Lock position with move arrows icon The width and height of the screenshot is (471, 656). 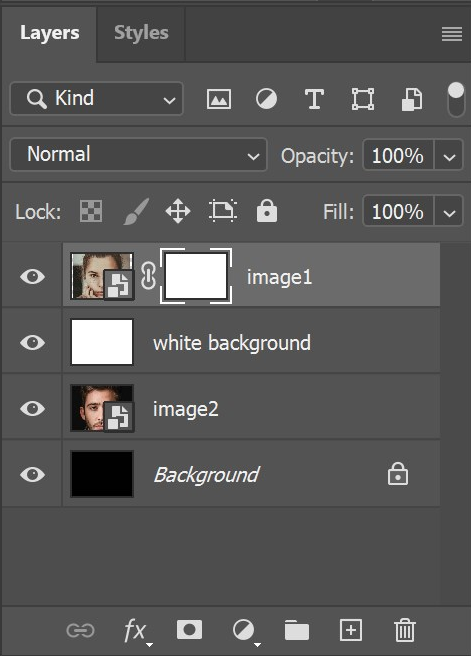pyautogui.click(x=178, y=211)
